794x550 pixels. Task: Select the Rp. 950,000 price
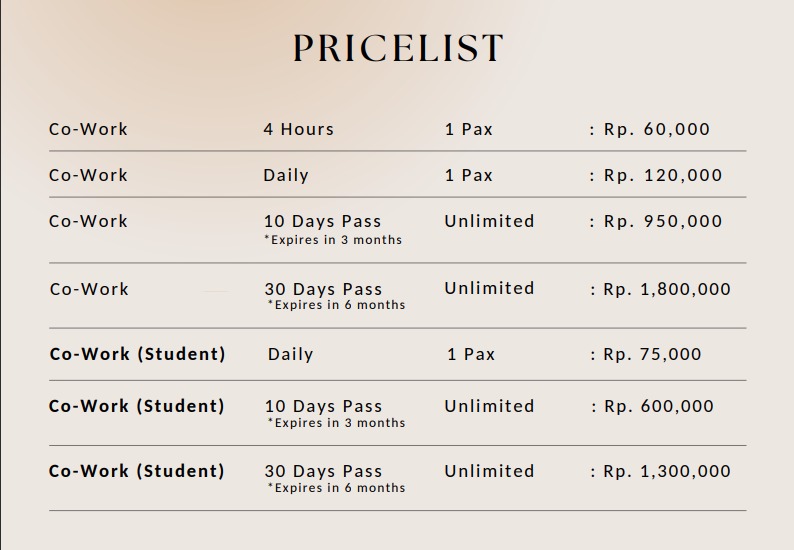[662, 221]
